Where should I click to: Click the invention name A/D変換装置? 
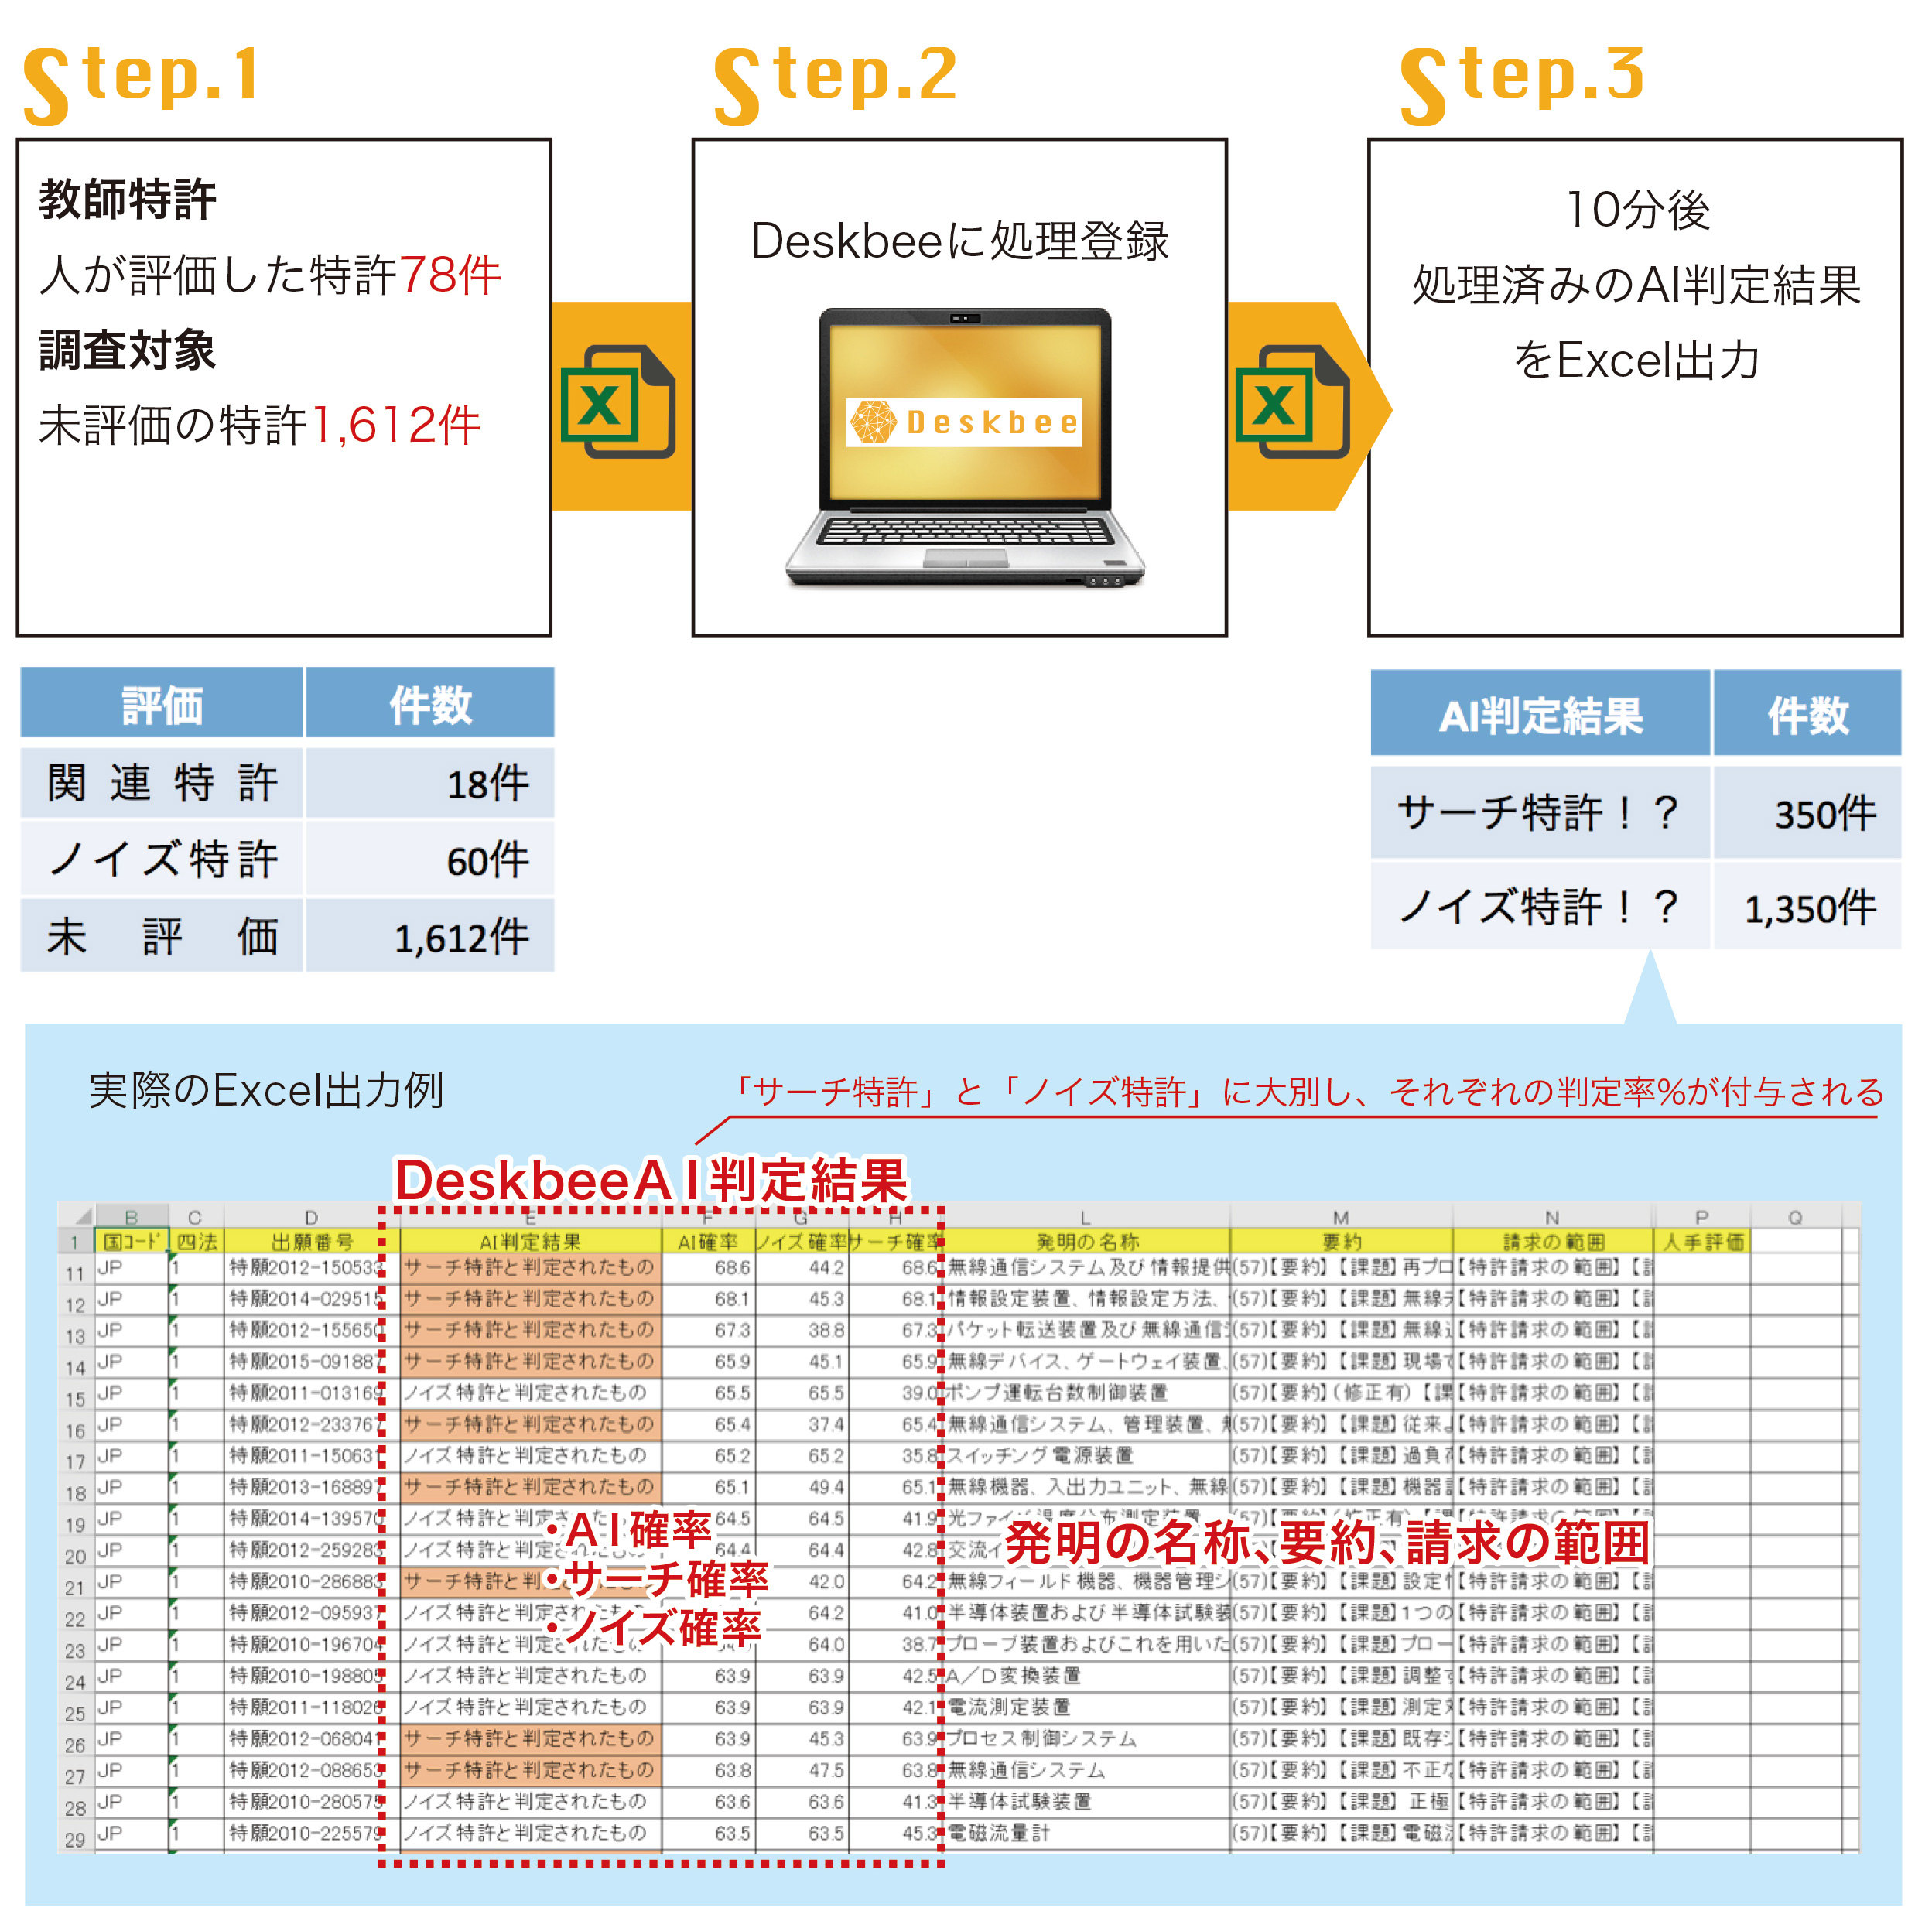(1013, 1675)
